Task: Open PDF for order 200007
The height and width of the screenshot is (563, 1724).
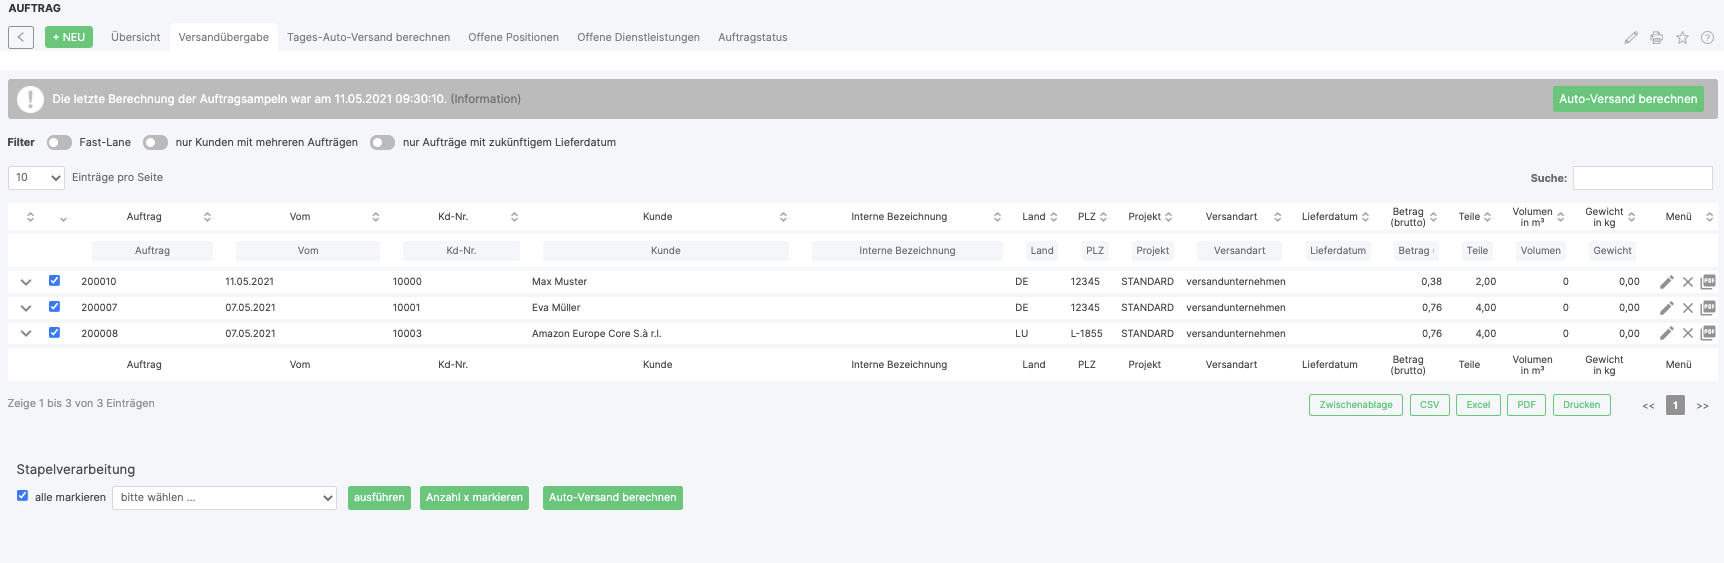Action: pos(1708,308)
